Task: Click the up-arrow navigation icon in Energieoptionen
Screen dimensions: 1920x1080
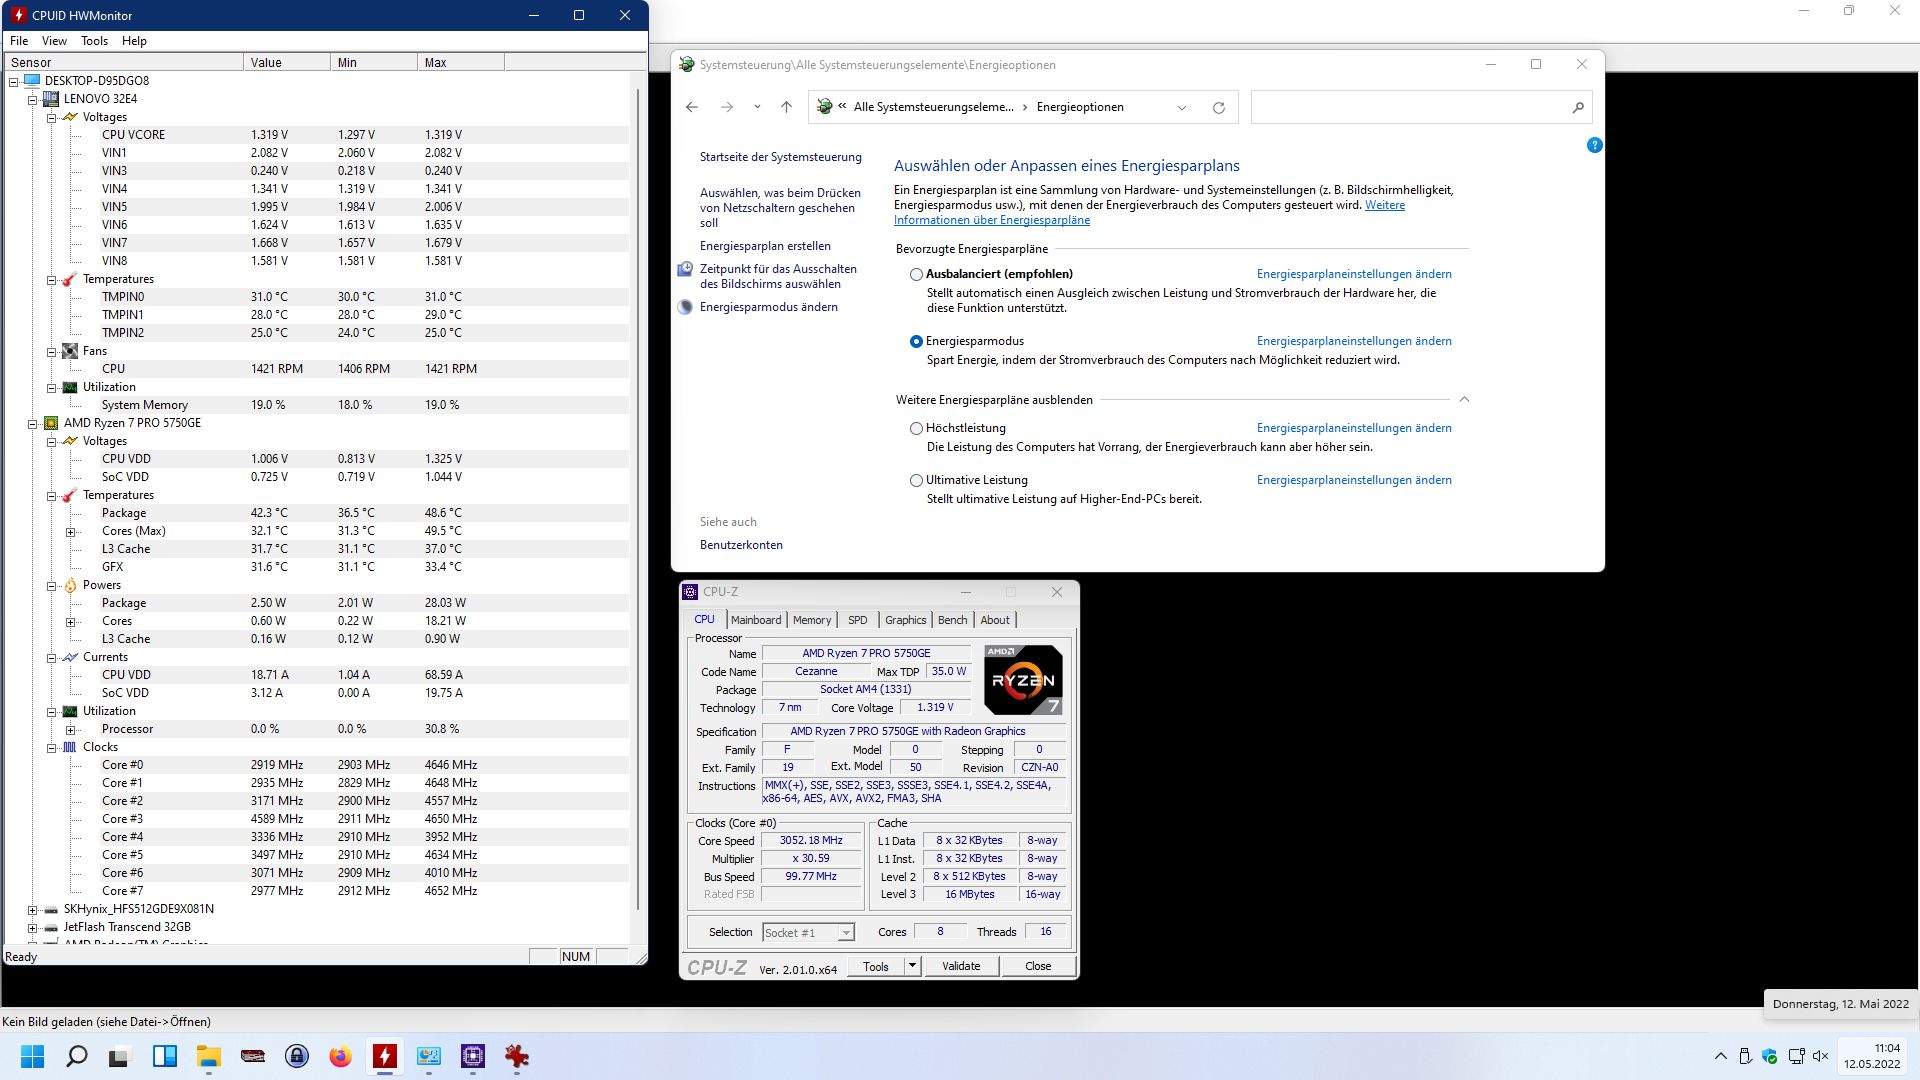Action: [786, 107]
